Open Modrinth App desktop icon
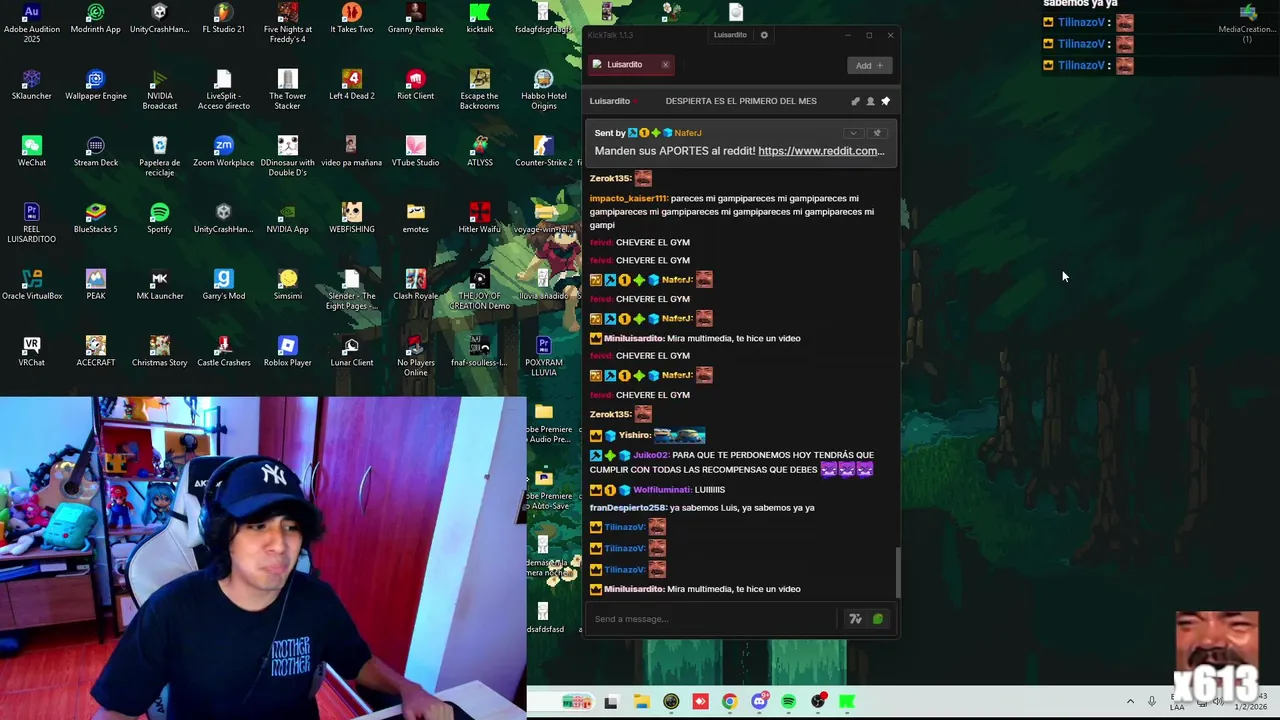The image size is (1280, 720). pyautogui.click(x=95, y=19)
